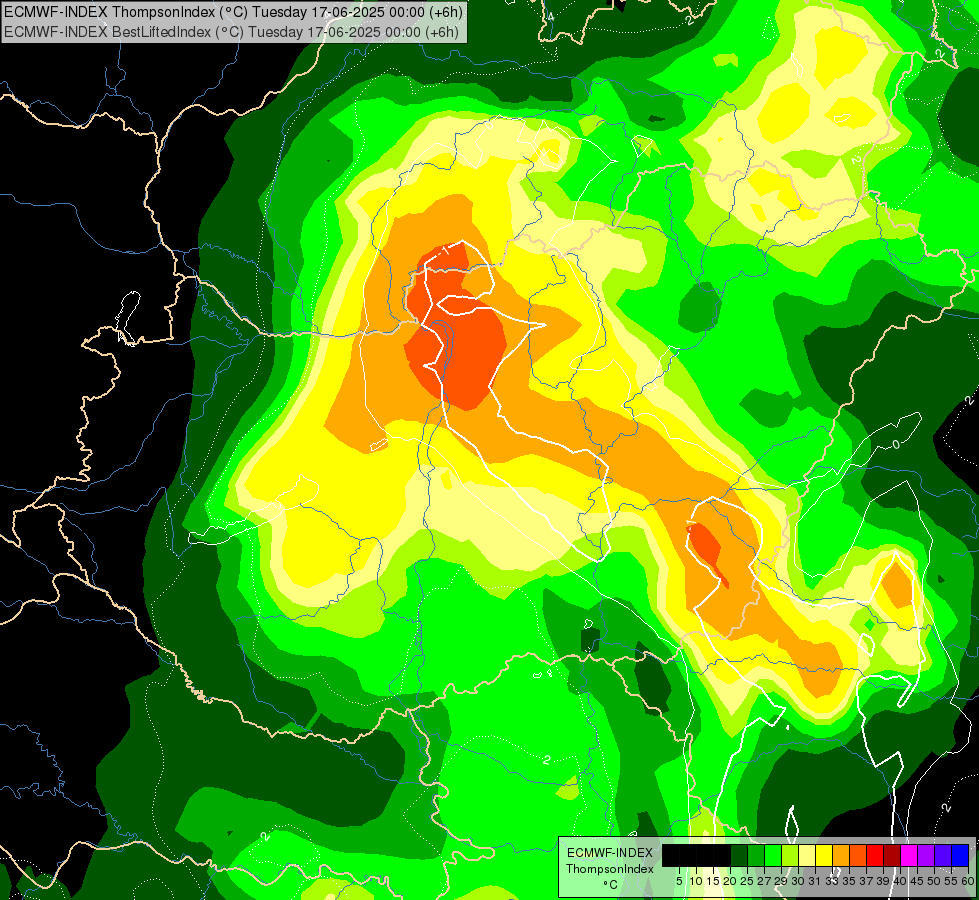979x900 pixels.
Task: Click the legend tick label 37
Action: pyautogui.click(x=867, y=881)
